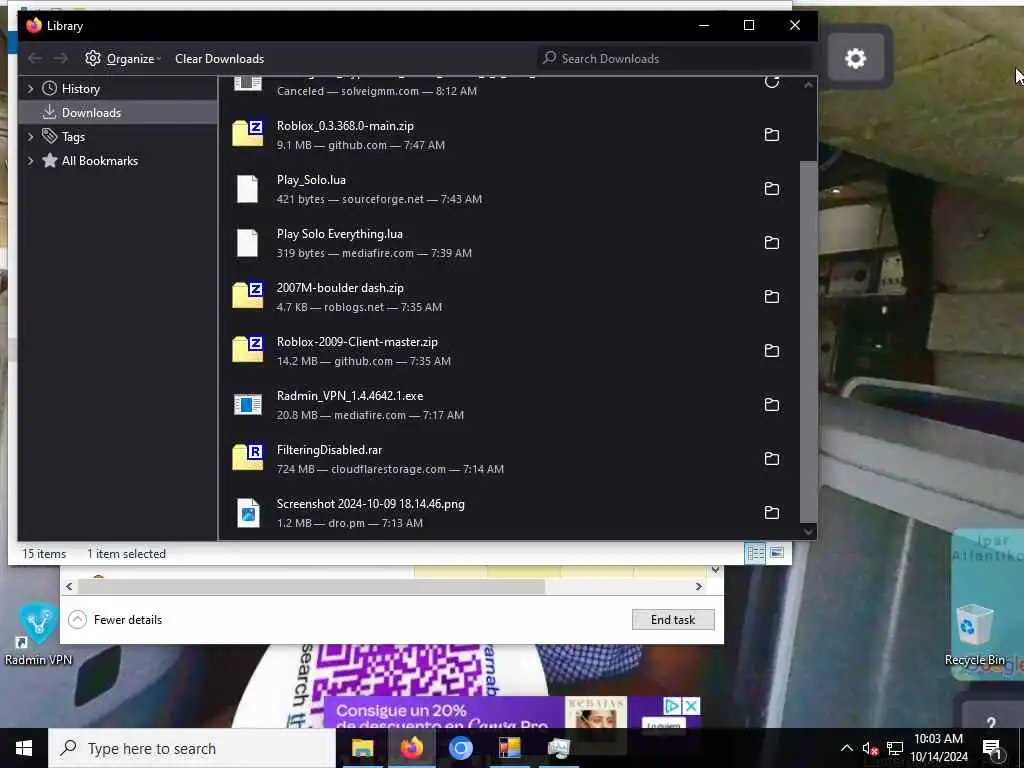Click the 2007M-boulder dash.zip file icon

(x=248, y=296)
